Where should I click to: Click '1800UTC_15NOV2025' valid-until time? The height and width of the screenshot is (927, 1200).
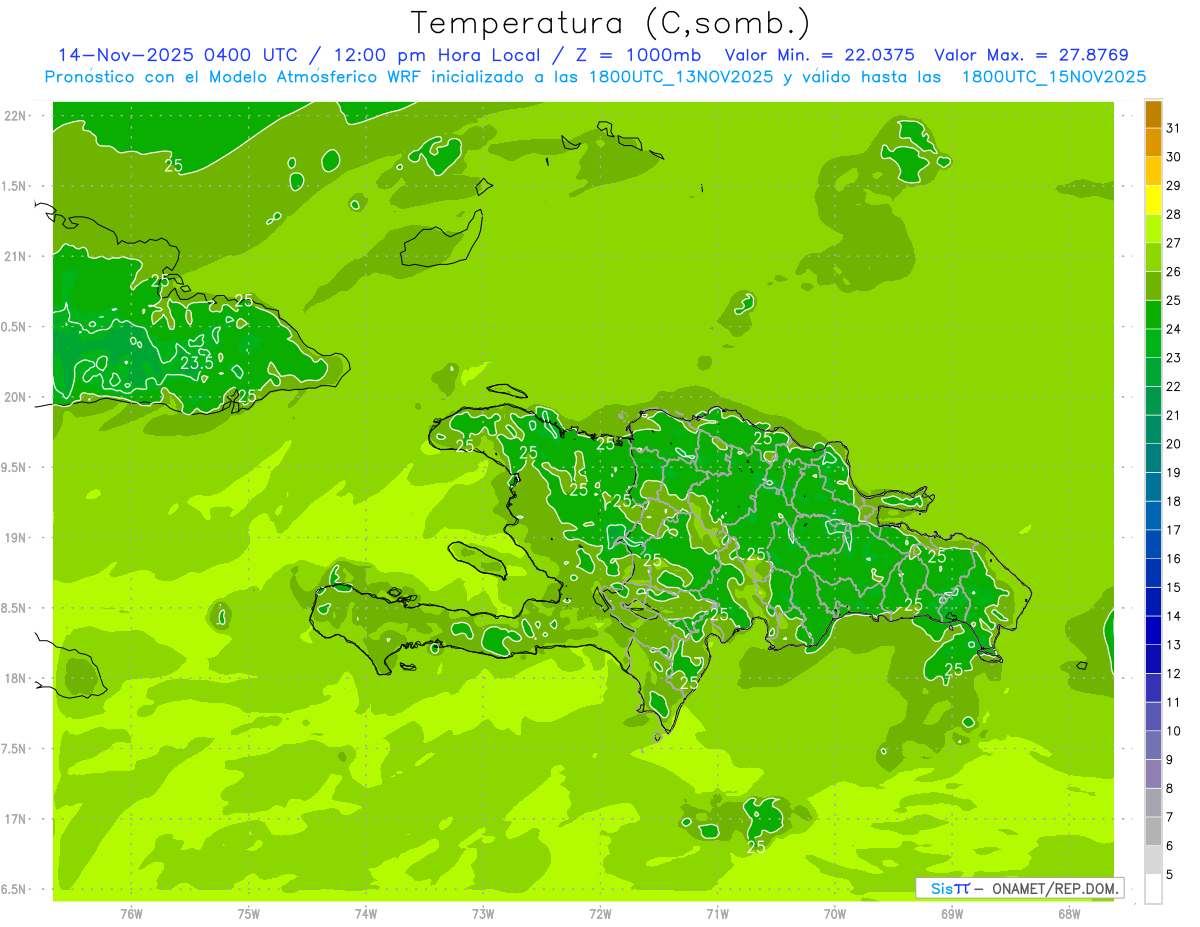[1054, 77]
